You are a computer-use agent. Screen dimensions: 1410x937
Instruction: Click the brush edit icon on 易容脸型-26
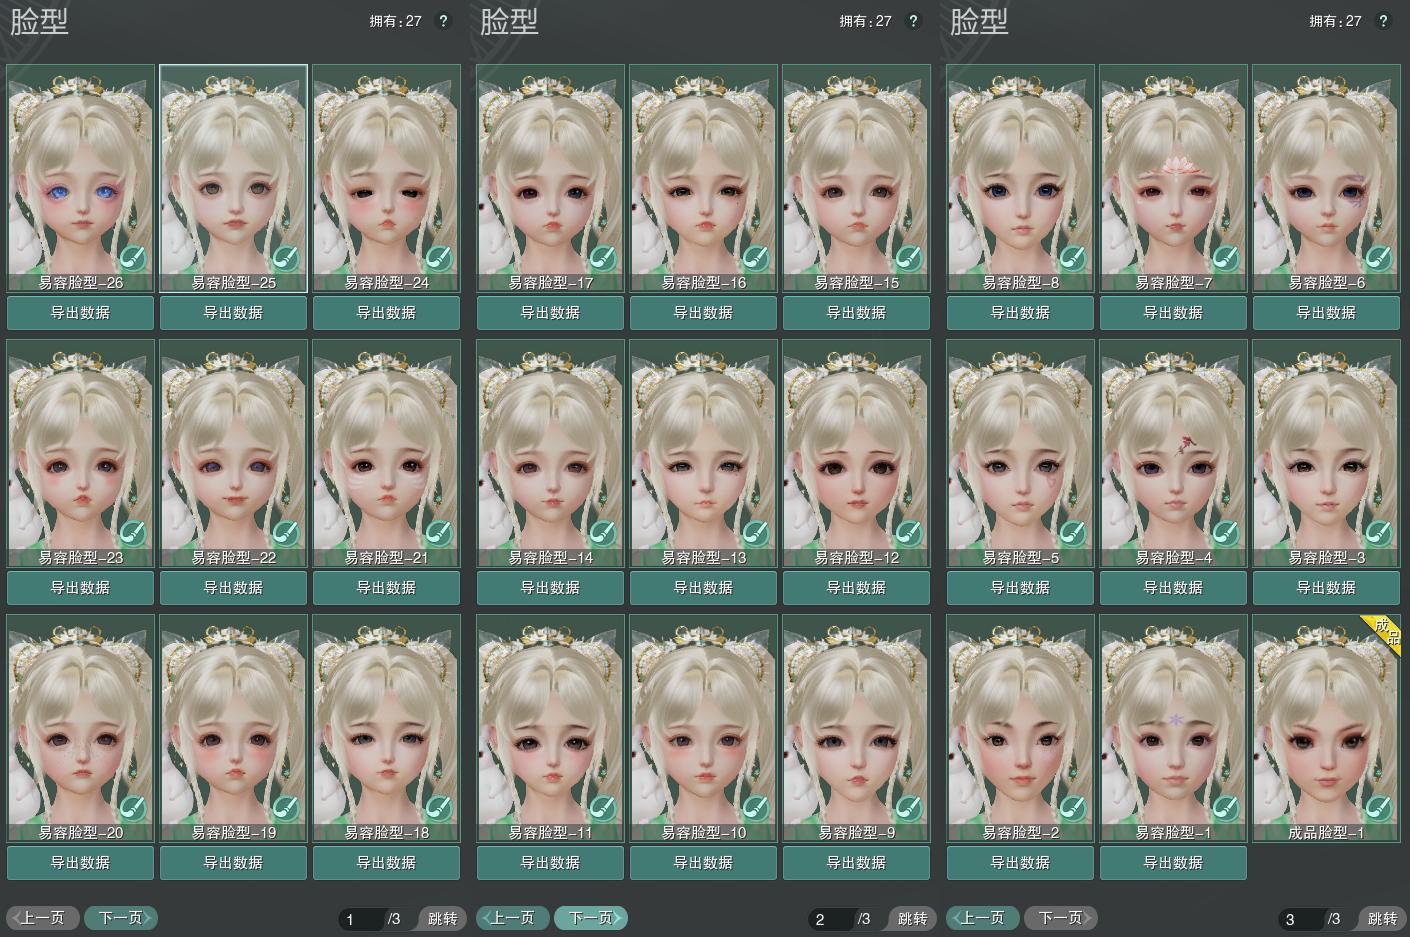click(x=132, y=258)
